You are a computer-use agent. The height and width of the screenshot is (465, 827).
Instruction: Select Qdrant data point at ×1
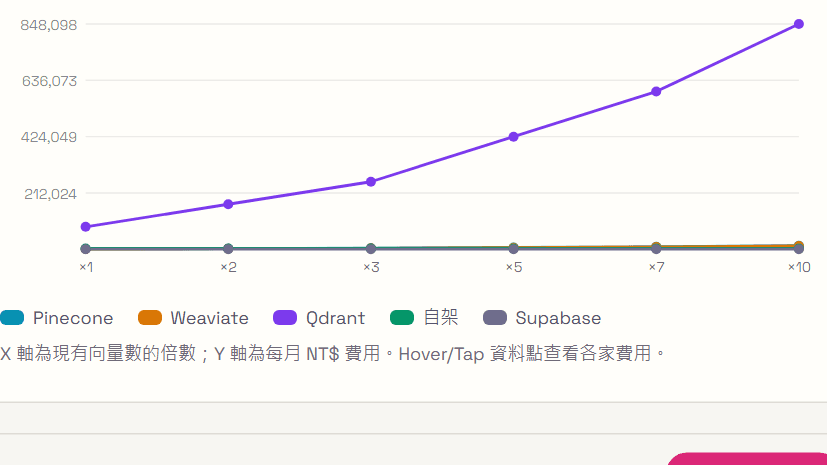click(x=85, y=227)
